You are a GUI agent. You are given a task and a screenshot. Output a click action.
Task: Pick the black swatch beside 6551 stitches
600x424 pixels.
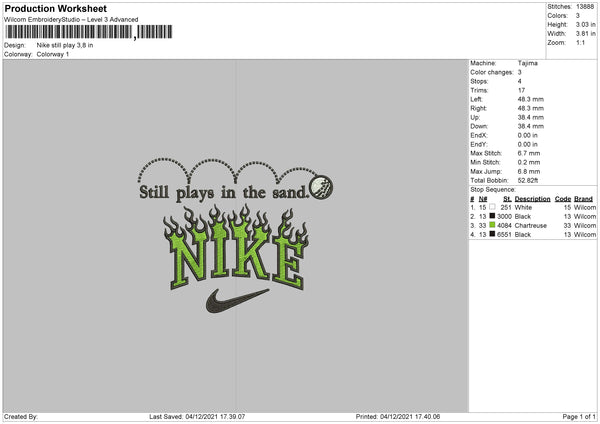click(x=492, y=234)
